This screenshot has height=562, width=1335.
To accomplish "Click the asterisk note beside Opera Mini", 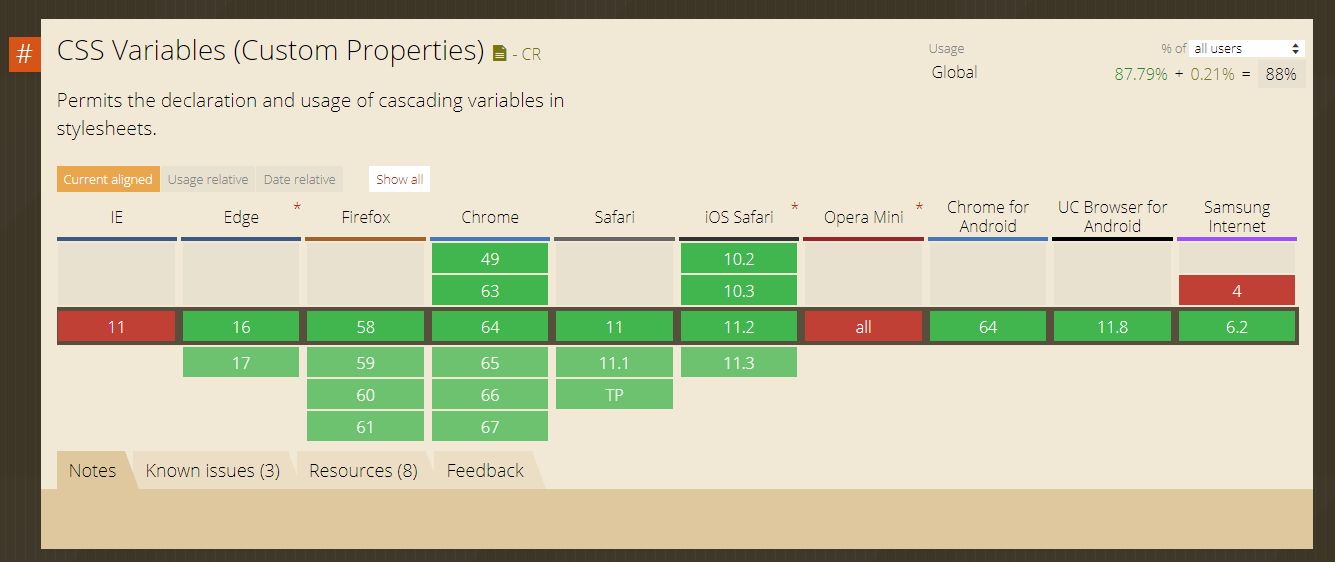I will [x=919, y=208].
